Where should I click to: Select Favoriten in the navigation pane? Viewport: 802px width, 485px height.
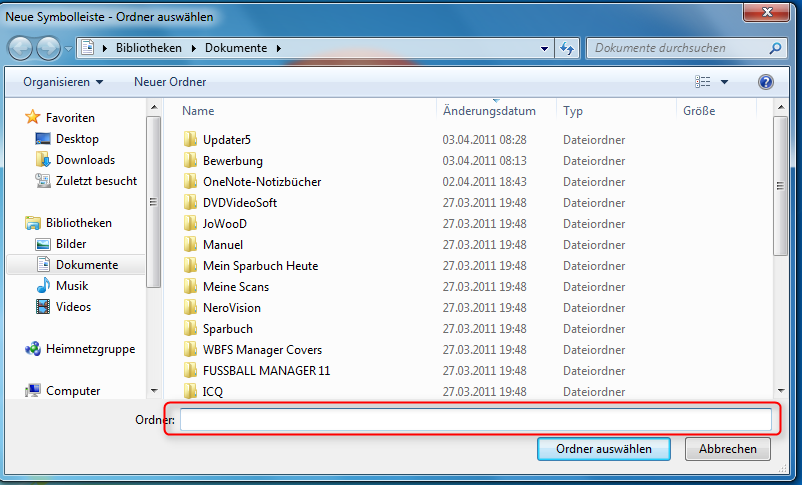[70, 118]
